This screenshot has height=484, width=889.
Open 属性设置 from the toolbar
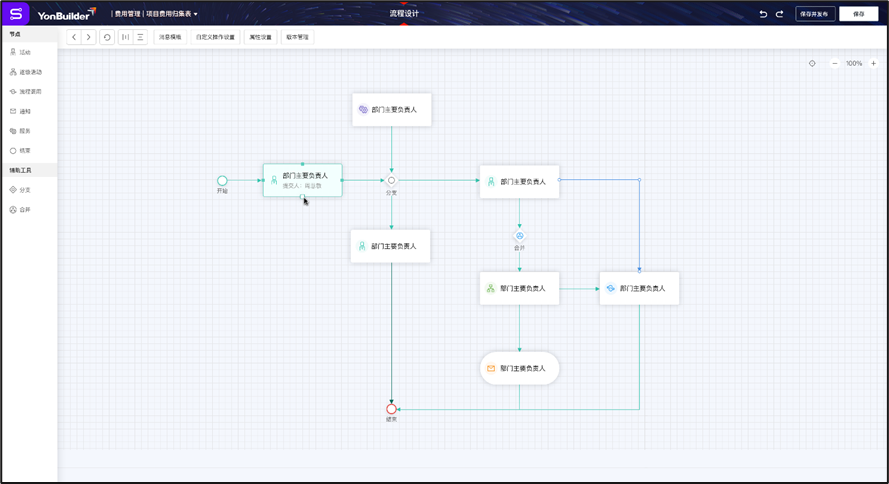point(260,37)
